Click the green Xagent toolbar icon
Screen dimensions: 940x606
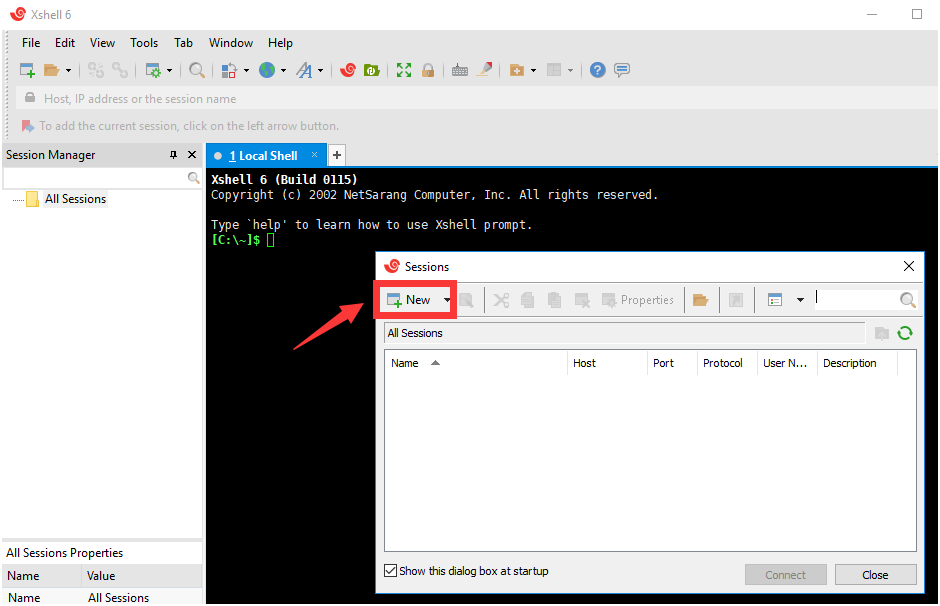point(372,70)
